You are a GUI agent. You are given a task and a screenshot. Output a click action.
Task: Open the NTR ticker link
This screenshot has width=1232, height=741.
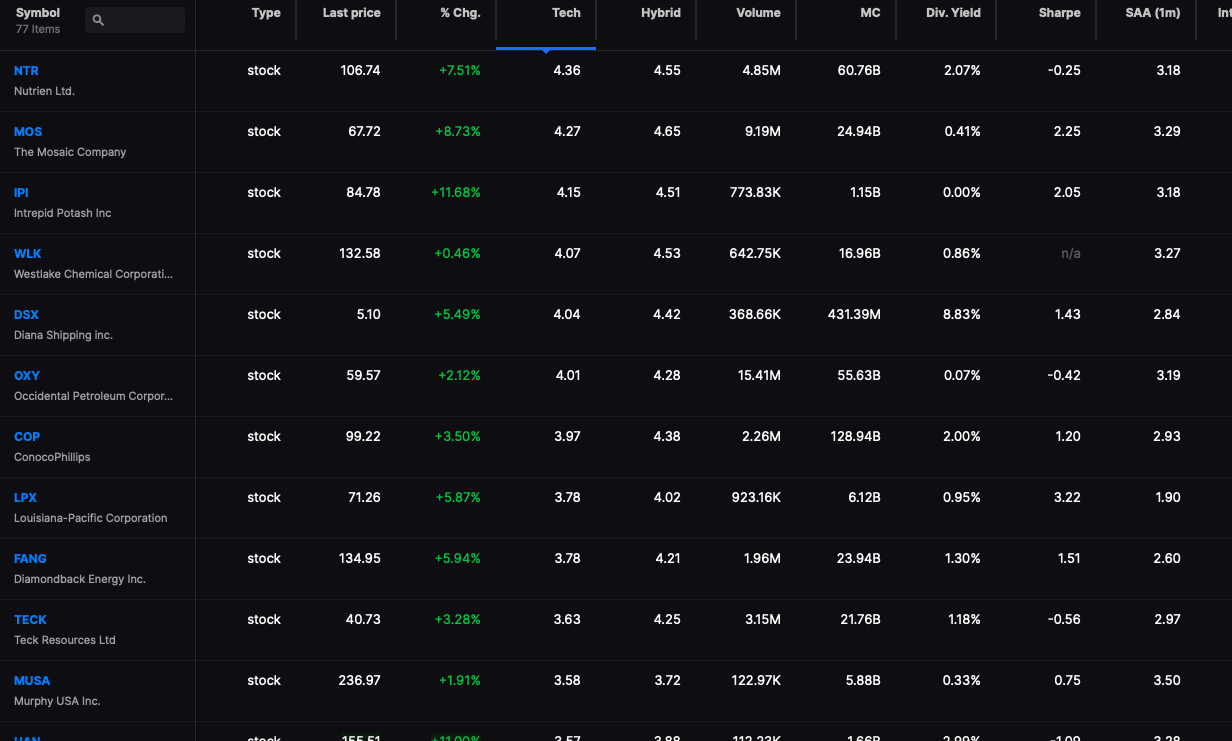point(26,71)
